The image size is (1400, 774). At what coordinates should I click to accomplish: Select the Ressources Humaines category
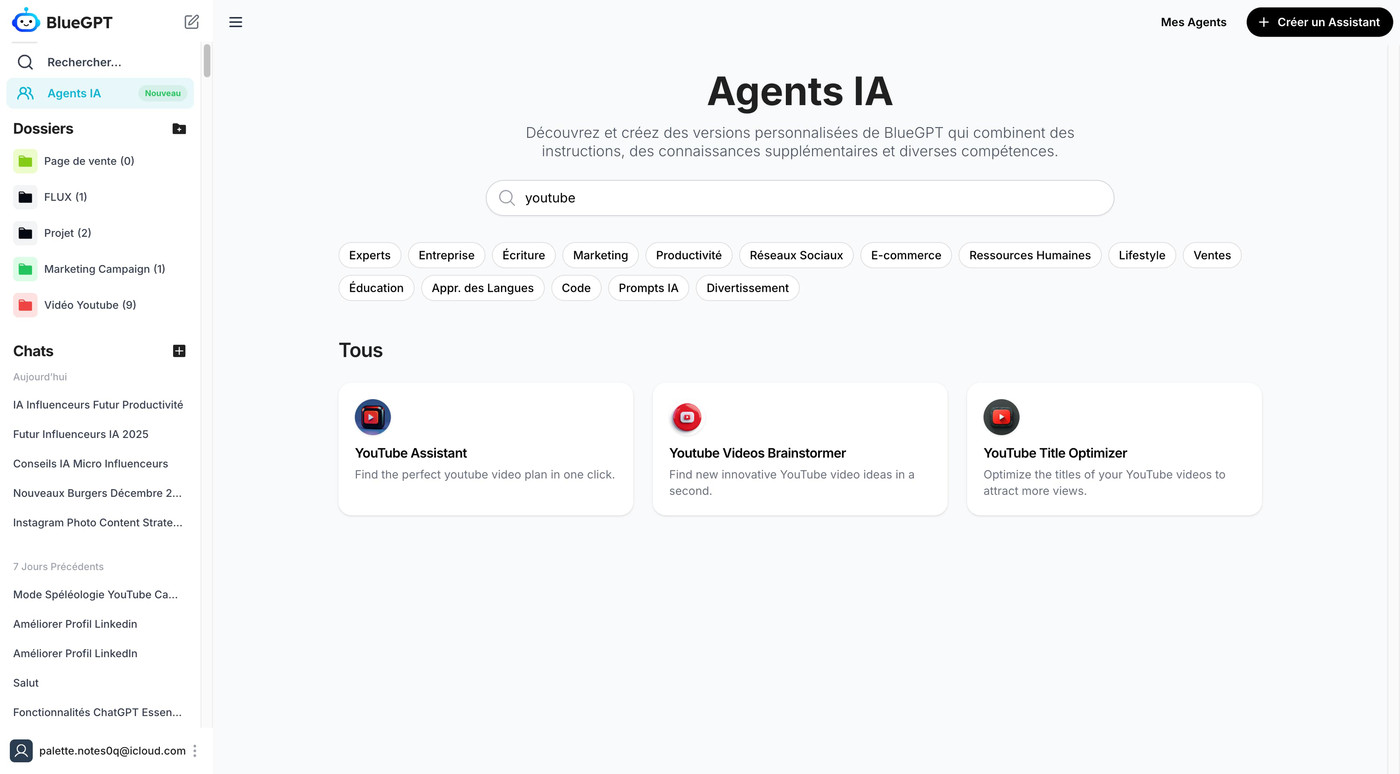(x=1030, y=255)
